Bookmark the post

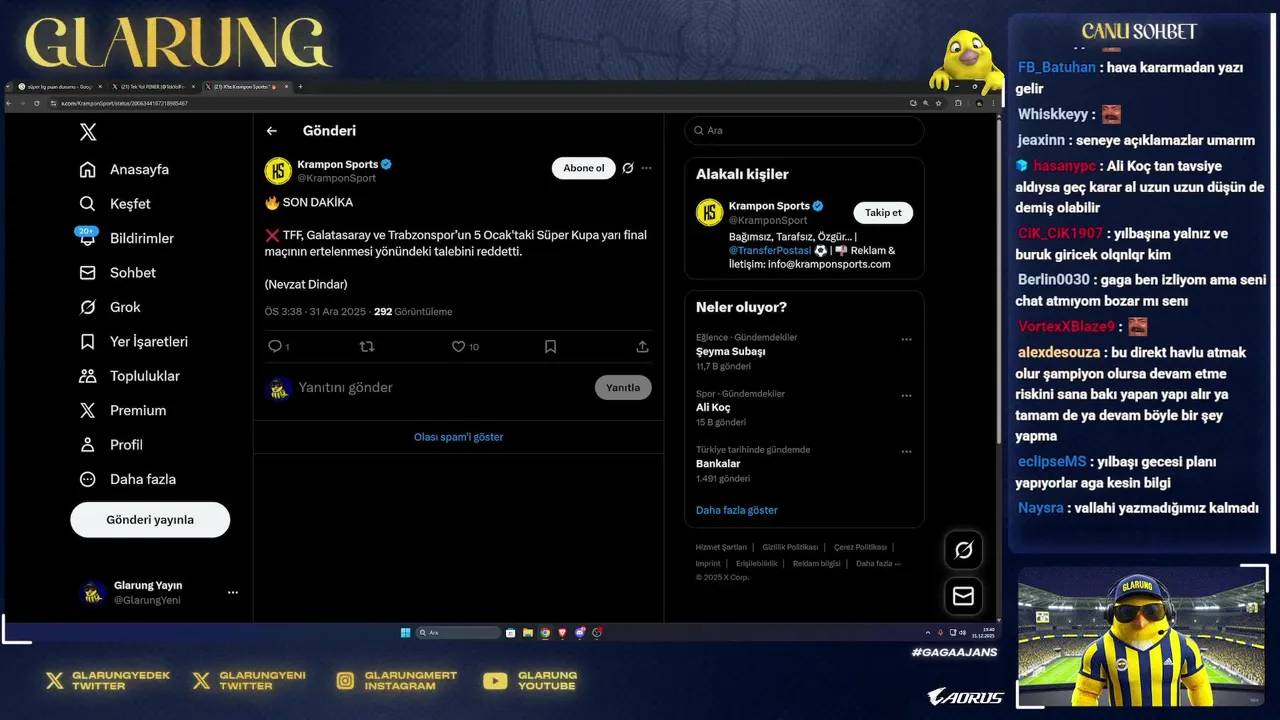550,347
